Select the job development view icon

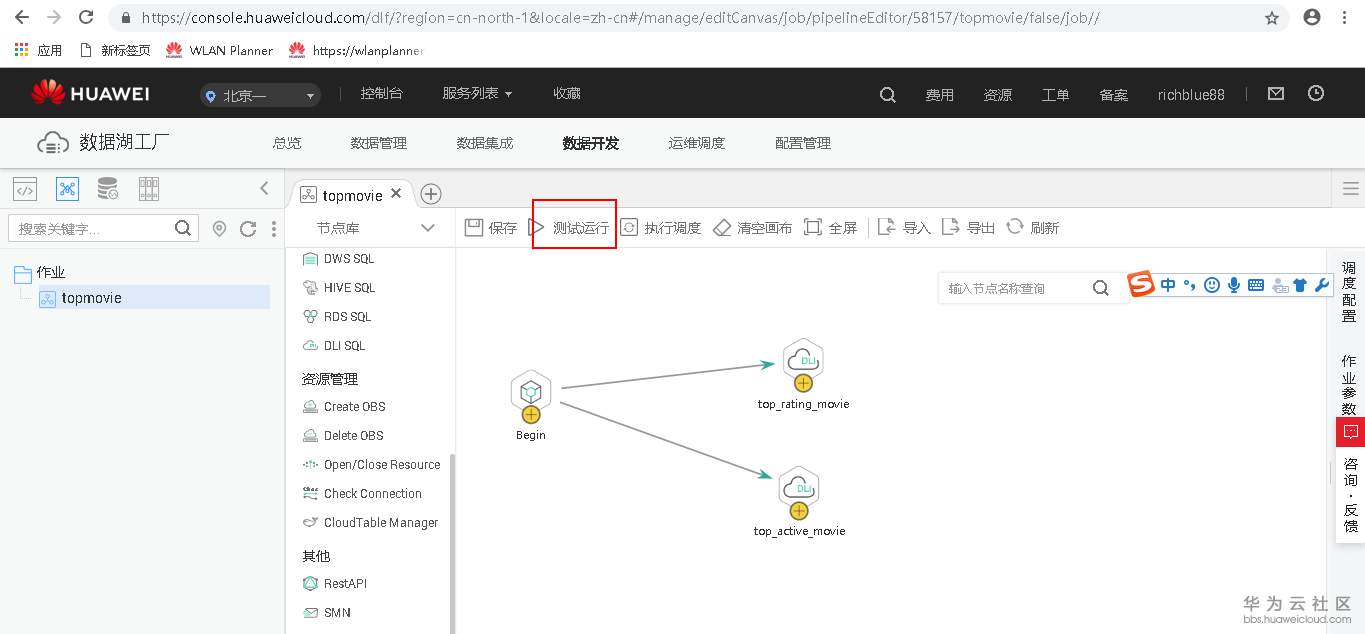(x=67, y=188)
